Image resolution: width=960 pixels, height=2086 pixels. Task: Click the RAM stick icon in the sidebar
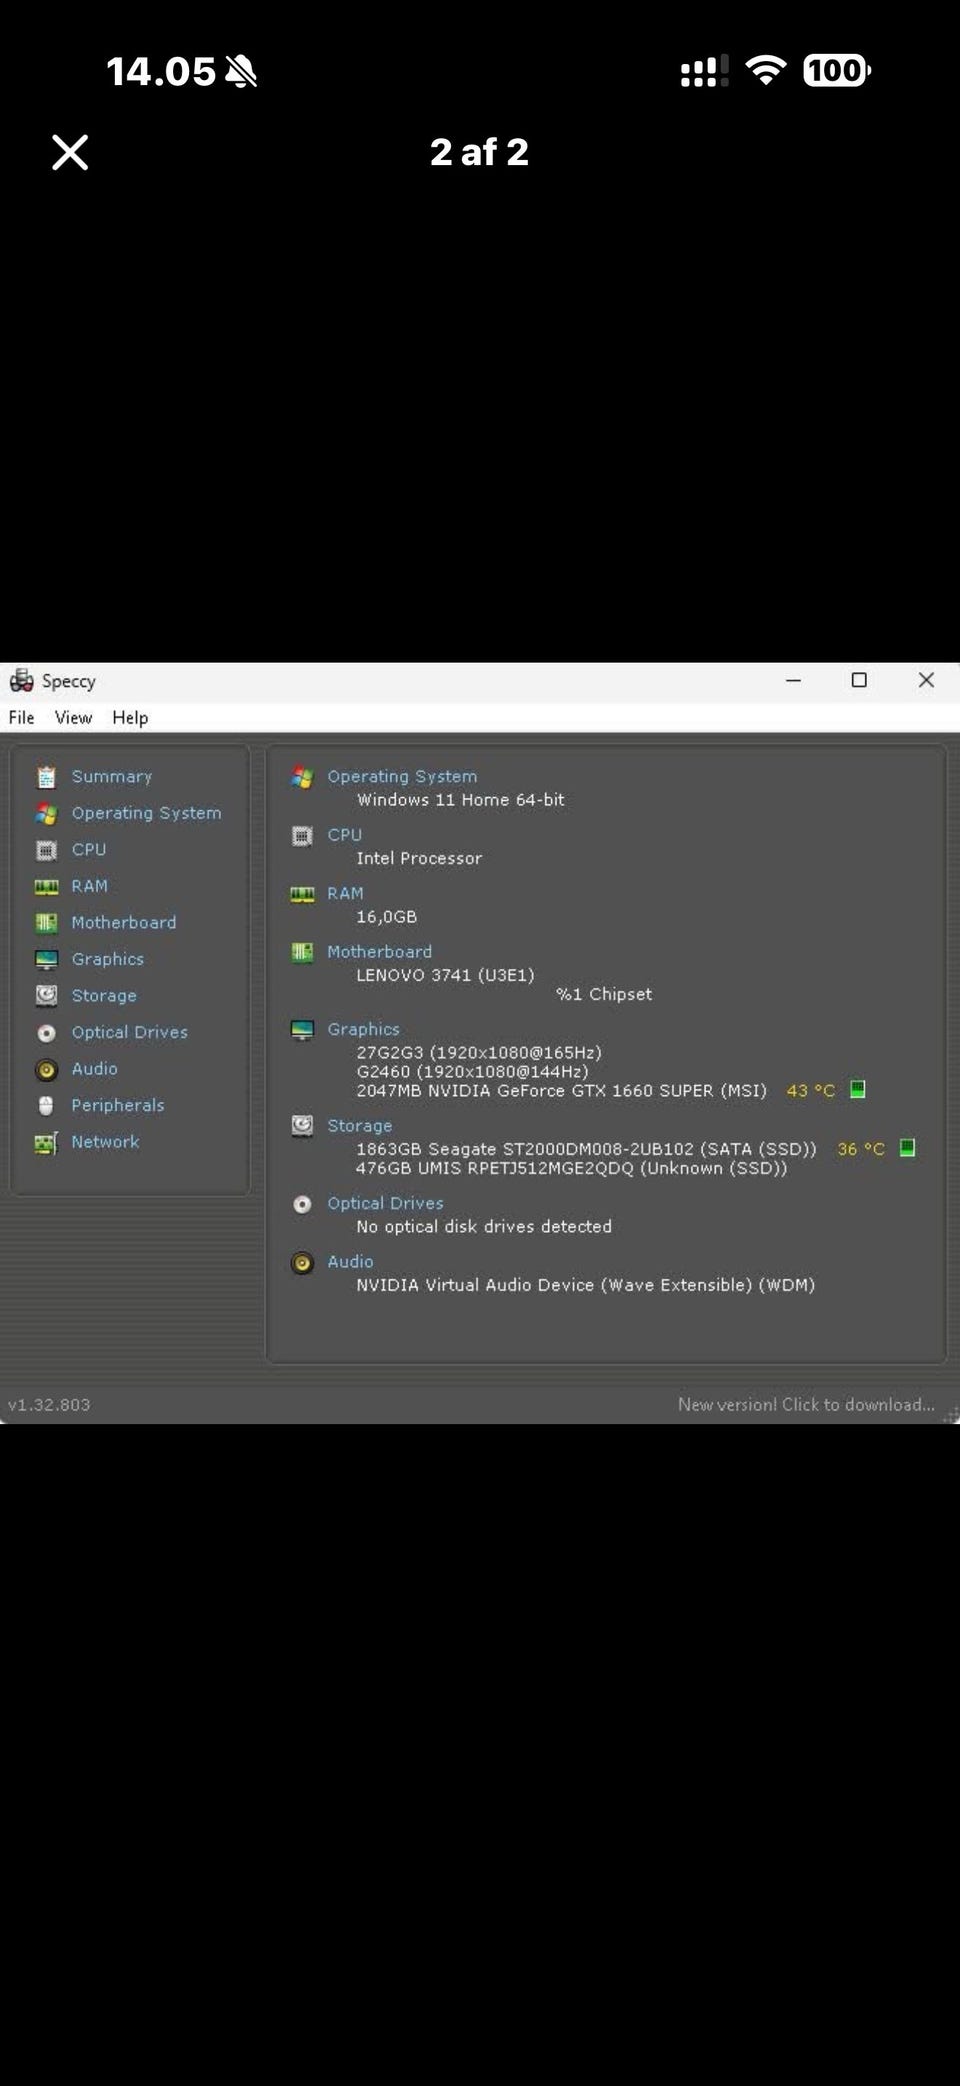tap(46, 887)
